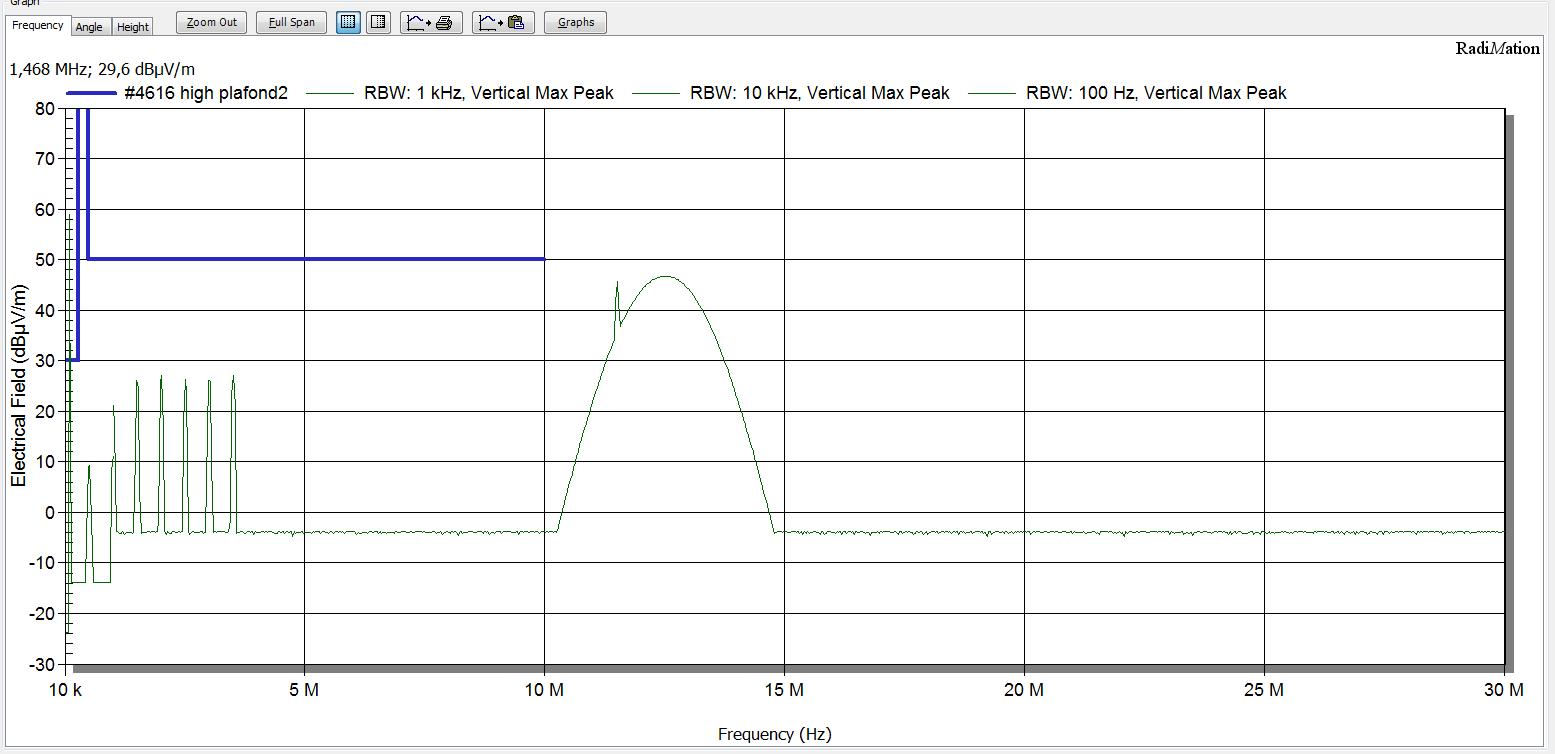Copy the graph to the clipboard
Viewport: 1555px width, 754px height.
(503, 22)
